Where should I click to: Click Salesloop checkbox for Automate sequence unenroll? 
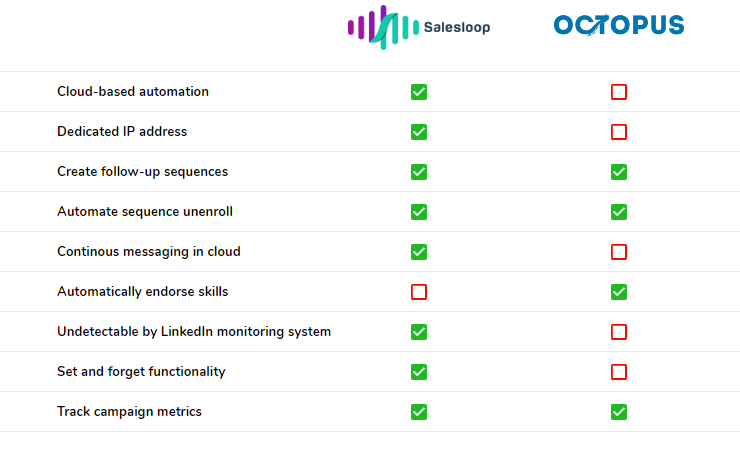[x=419, y=212]
